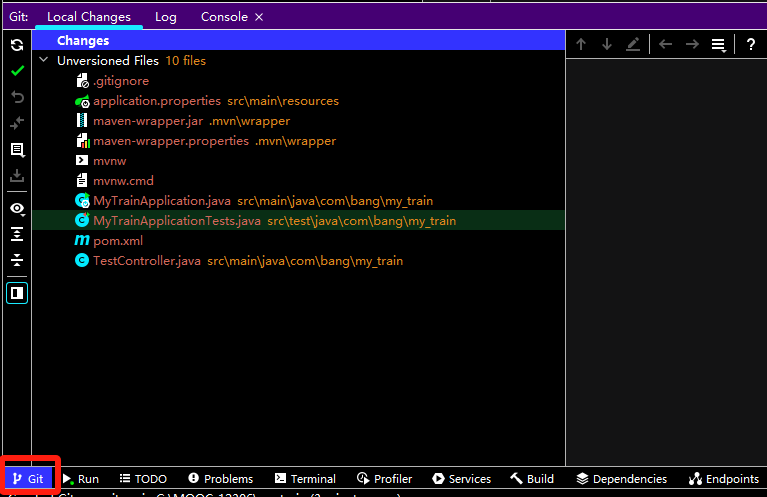Click the Changes header row
This screenshot has width=767, height=497.
click(298, 40)
